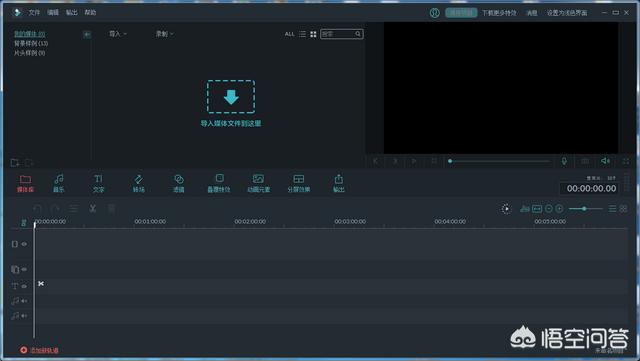
Task: Zoom out the timeline with minus icon
Action: [549, 209]
